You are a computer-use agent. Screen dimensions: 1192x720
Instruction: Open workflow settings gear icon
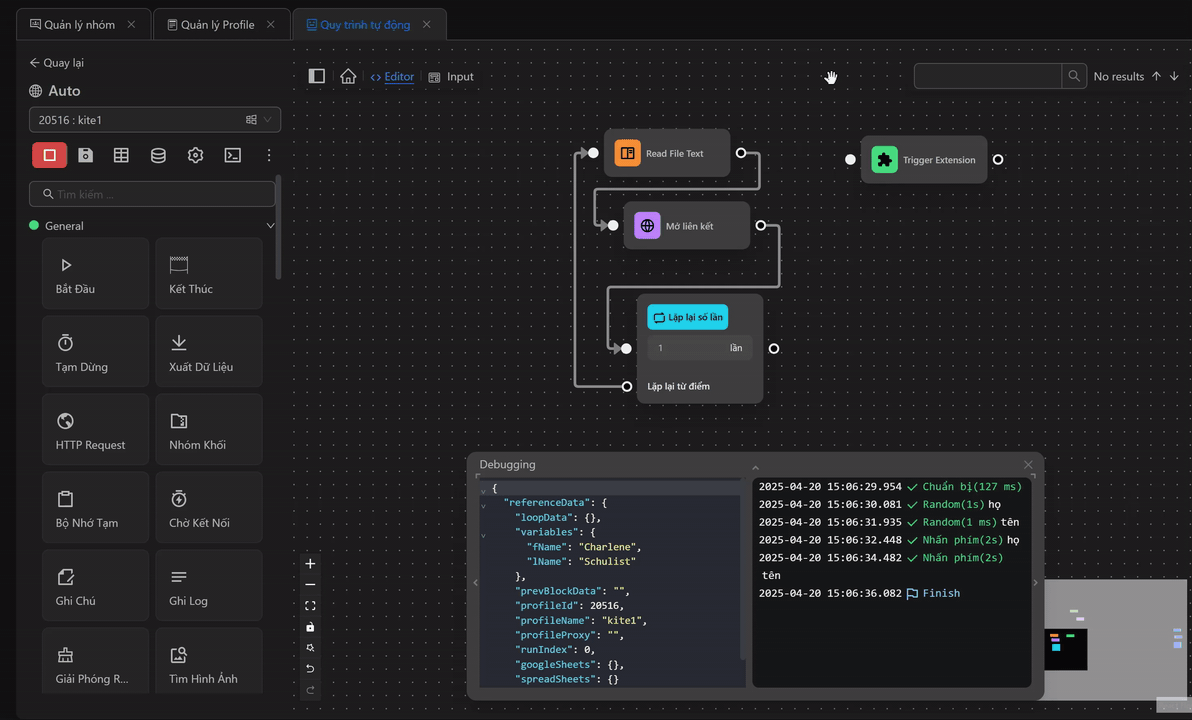pos(195,155)
